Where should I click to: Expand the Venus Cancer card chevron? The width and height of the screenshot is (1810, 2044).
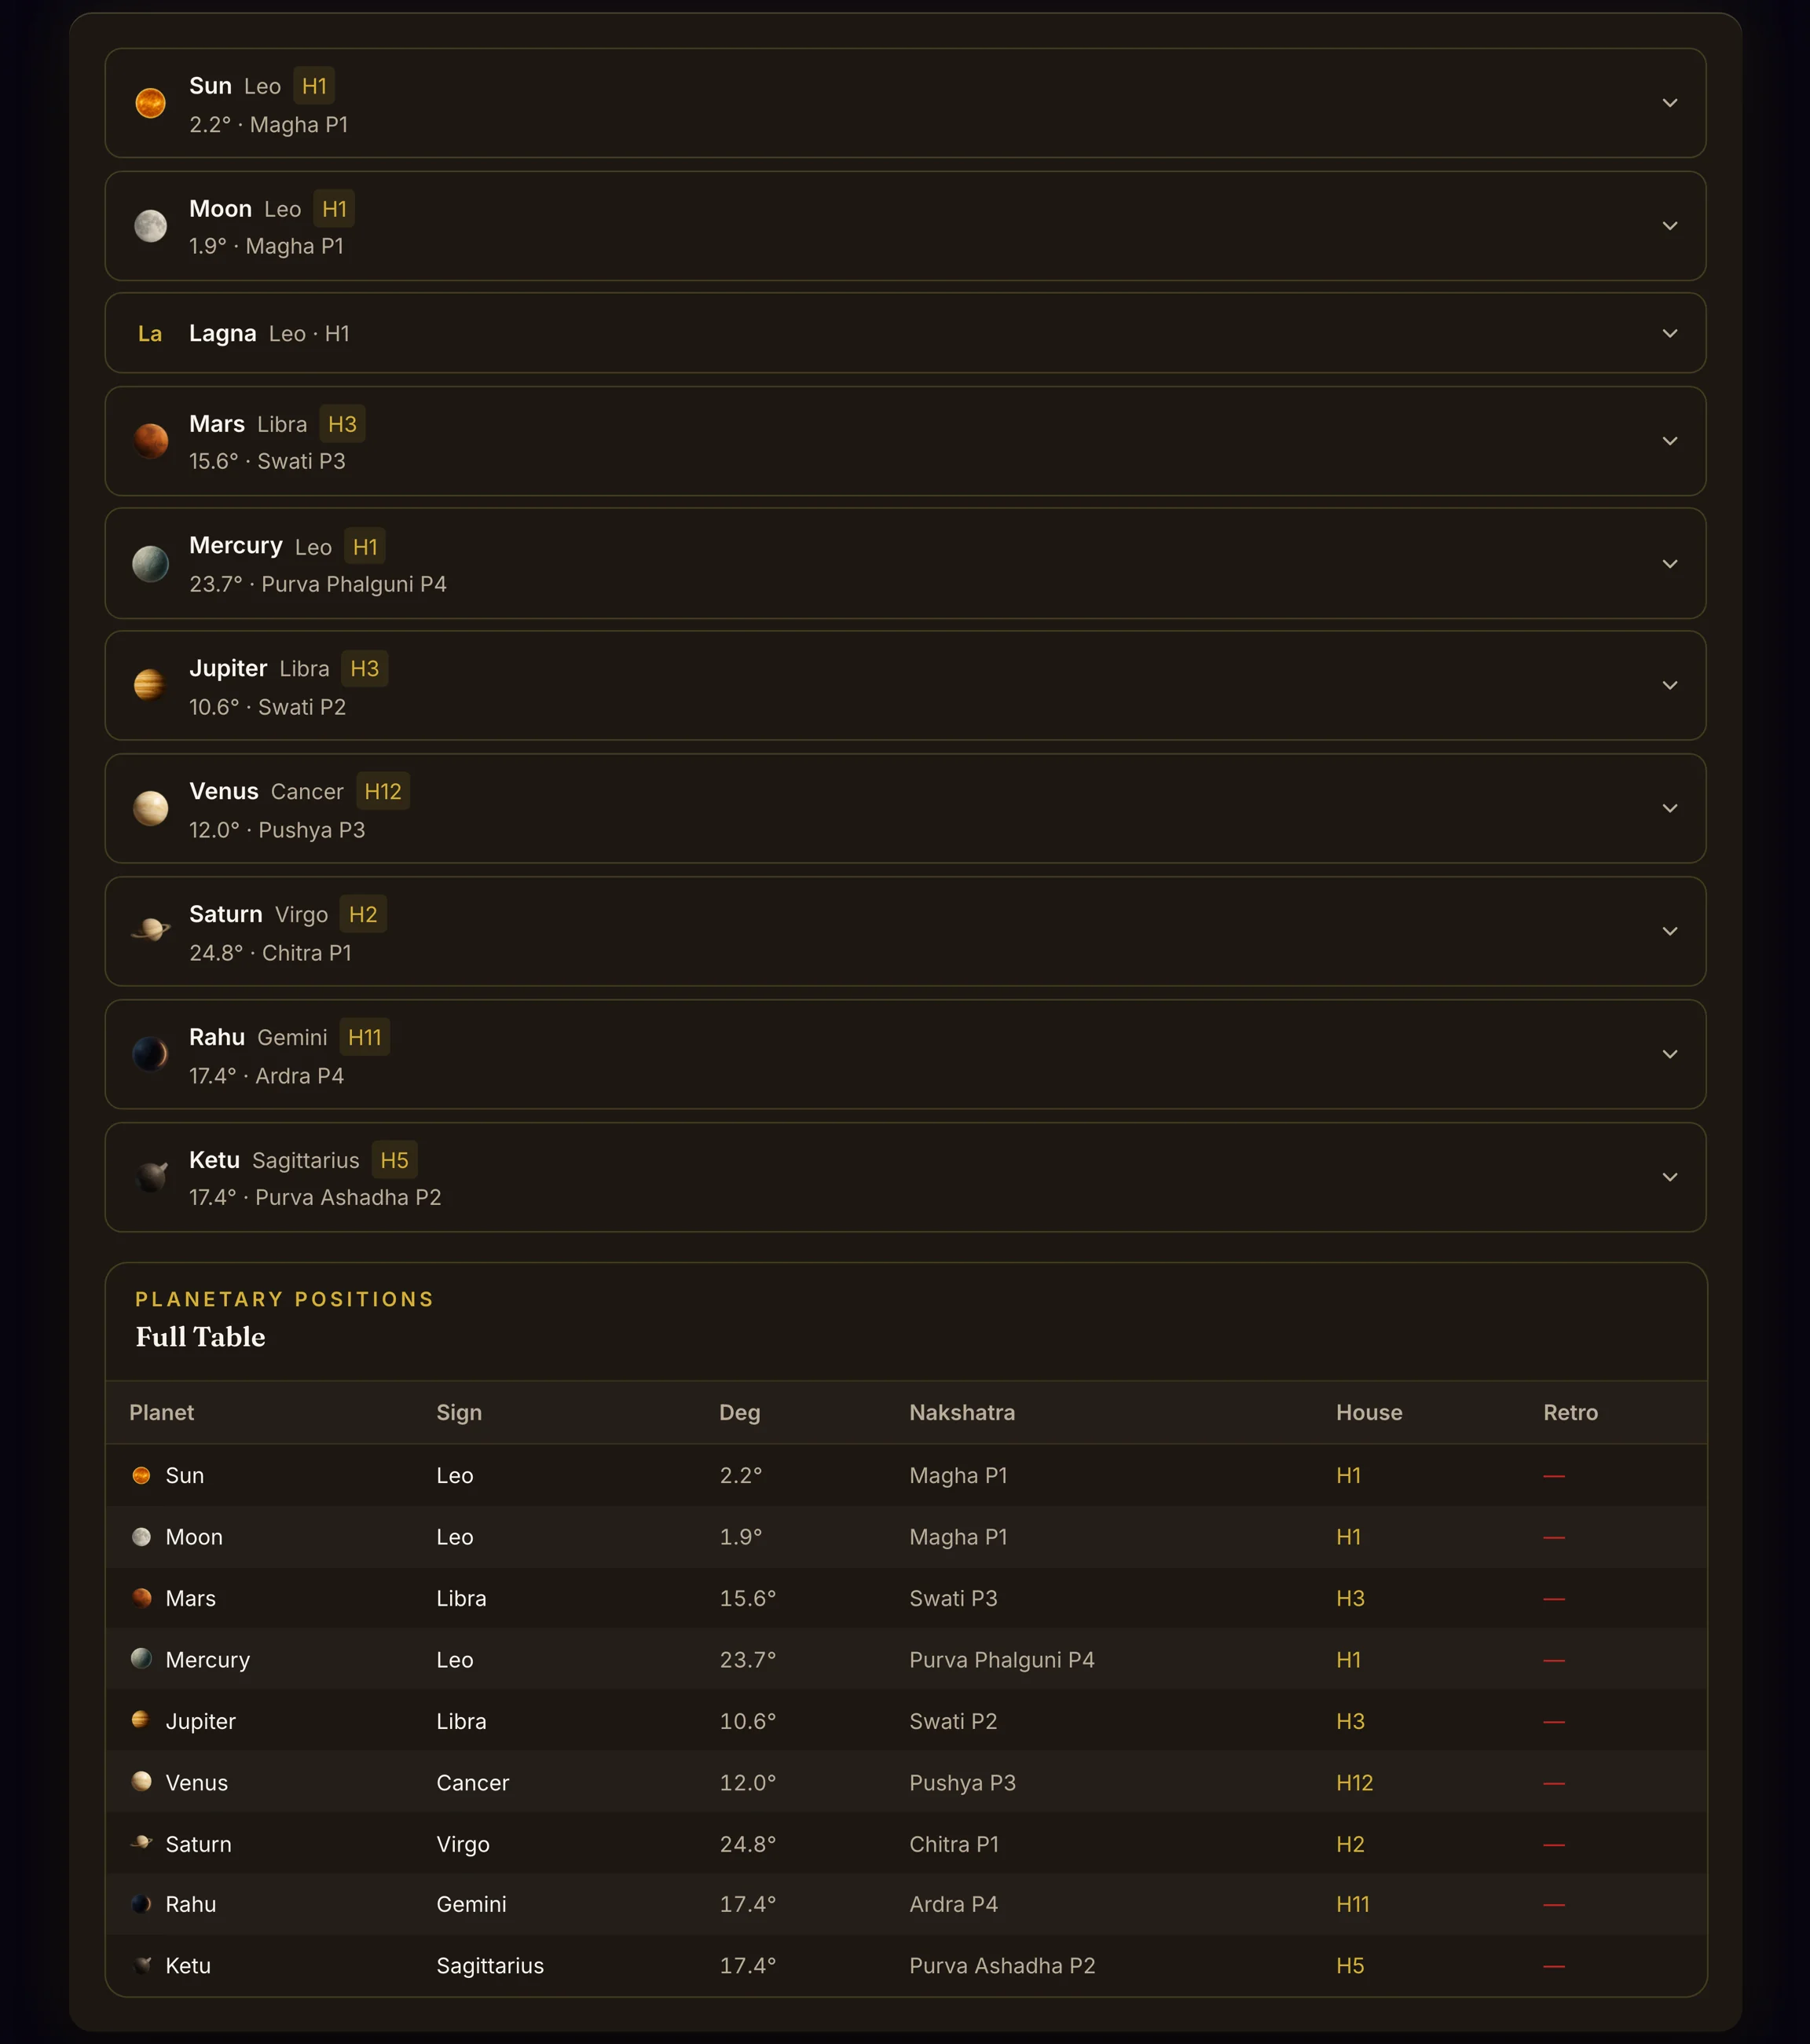[x=1670, y=808]
